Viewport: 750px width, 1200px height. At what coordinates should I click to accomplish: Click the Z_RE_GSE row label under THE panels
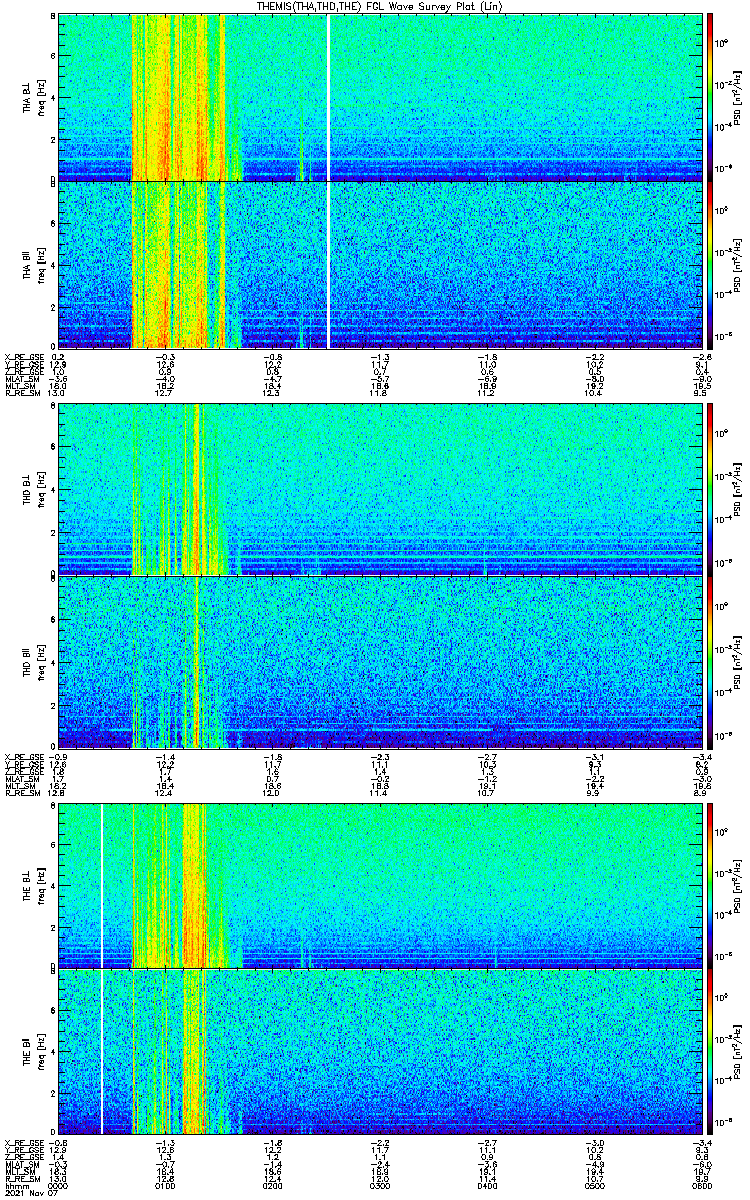click(x=22, y=1156)
